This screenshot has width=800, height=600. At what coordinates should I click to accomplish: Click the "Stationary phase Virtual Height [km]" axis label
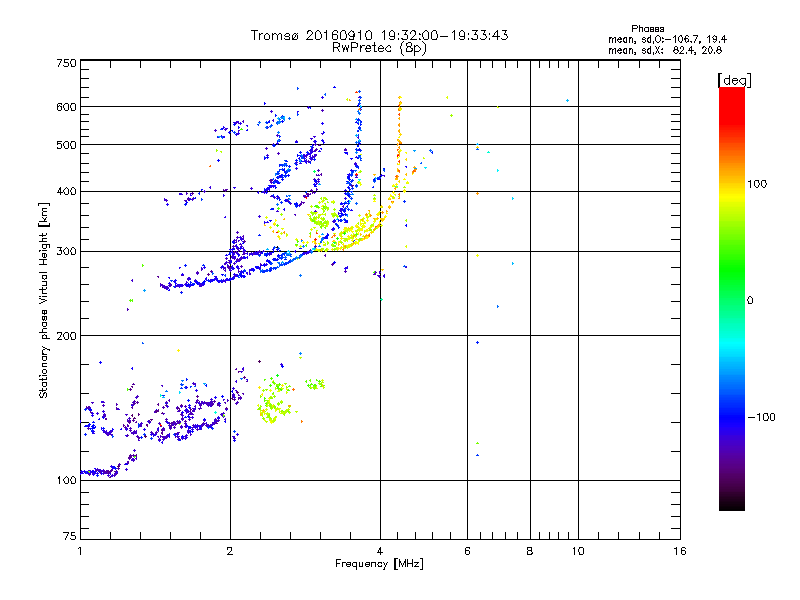43,300
